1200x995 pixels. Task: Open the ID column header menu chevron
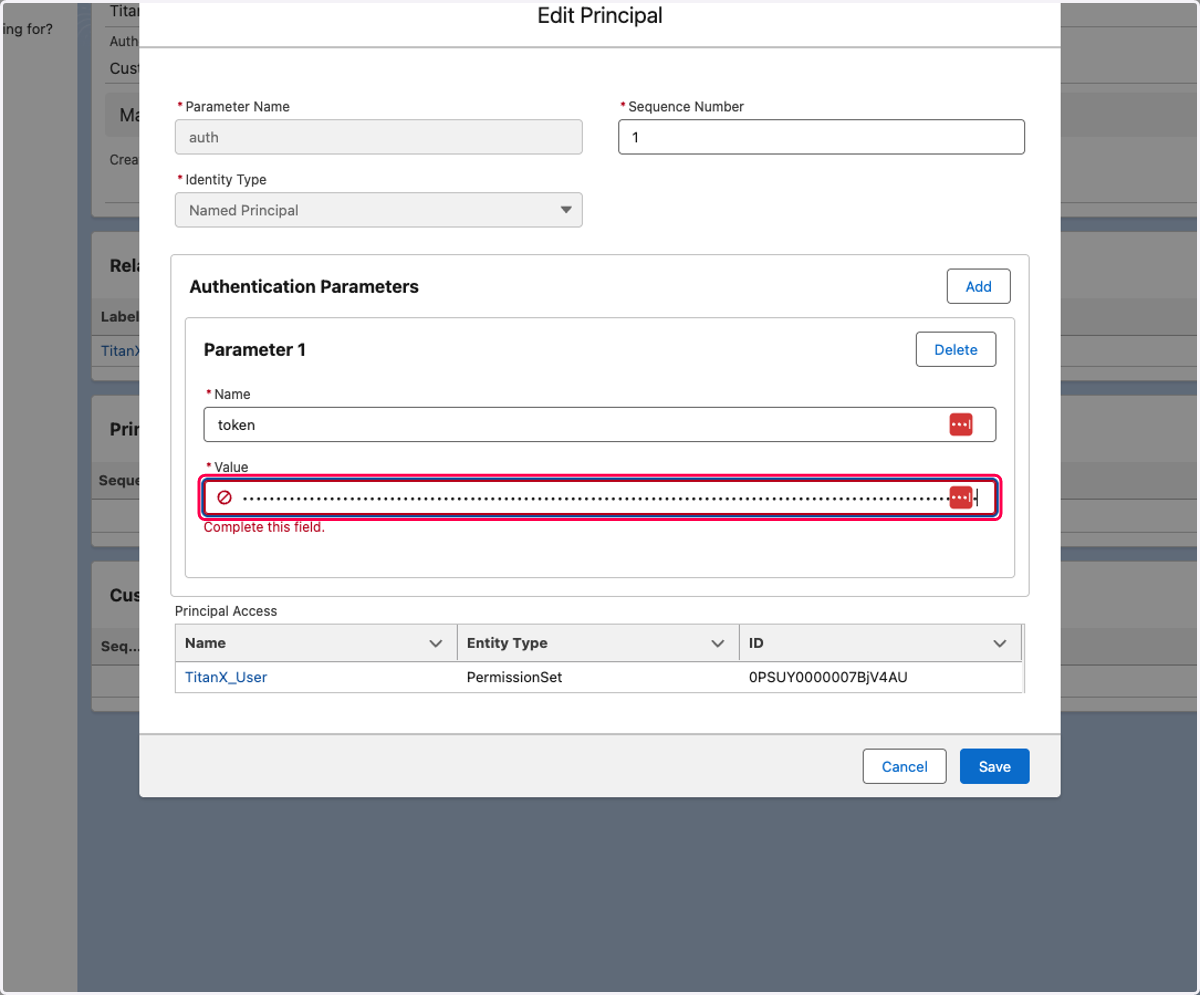[1000, 643]
